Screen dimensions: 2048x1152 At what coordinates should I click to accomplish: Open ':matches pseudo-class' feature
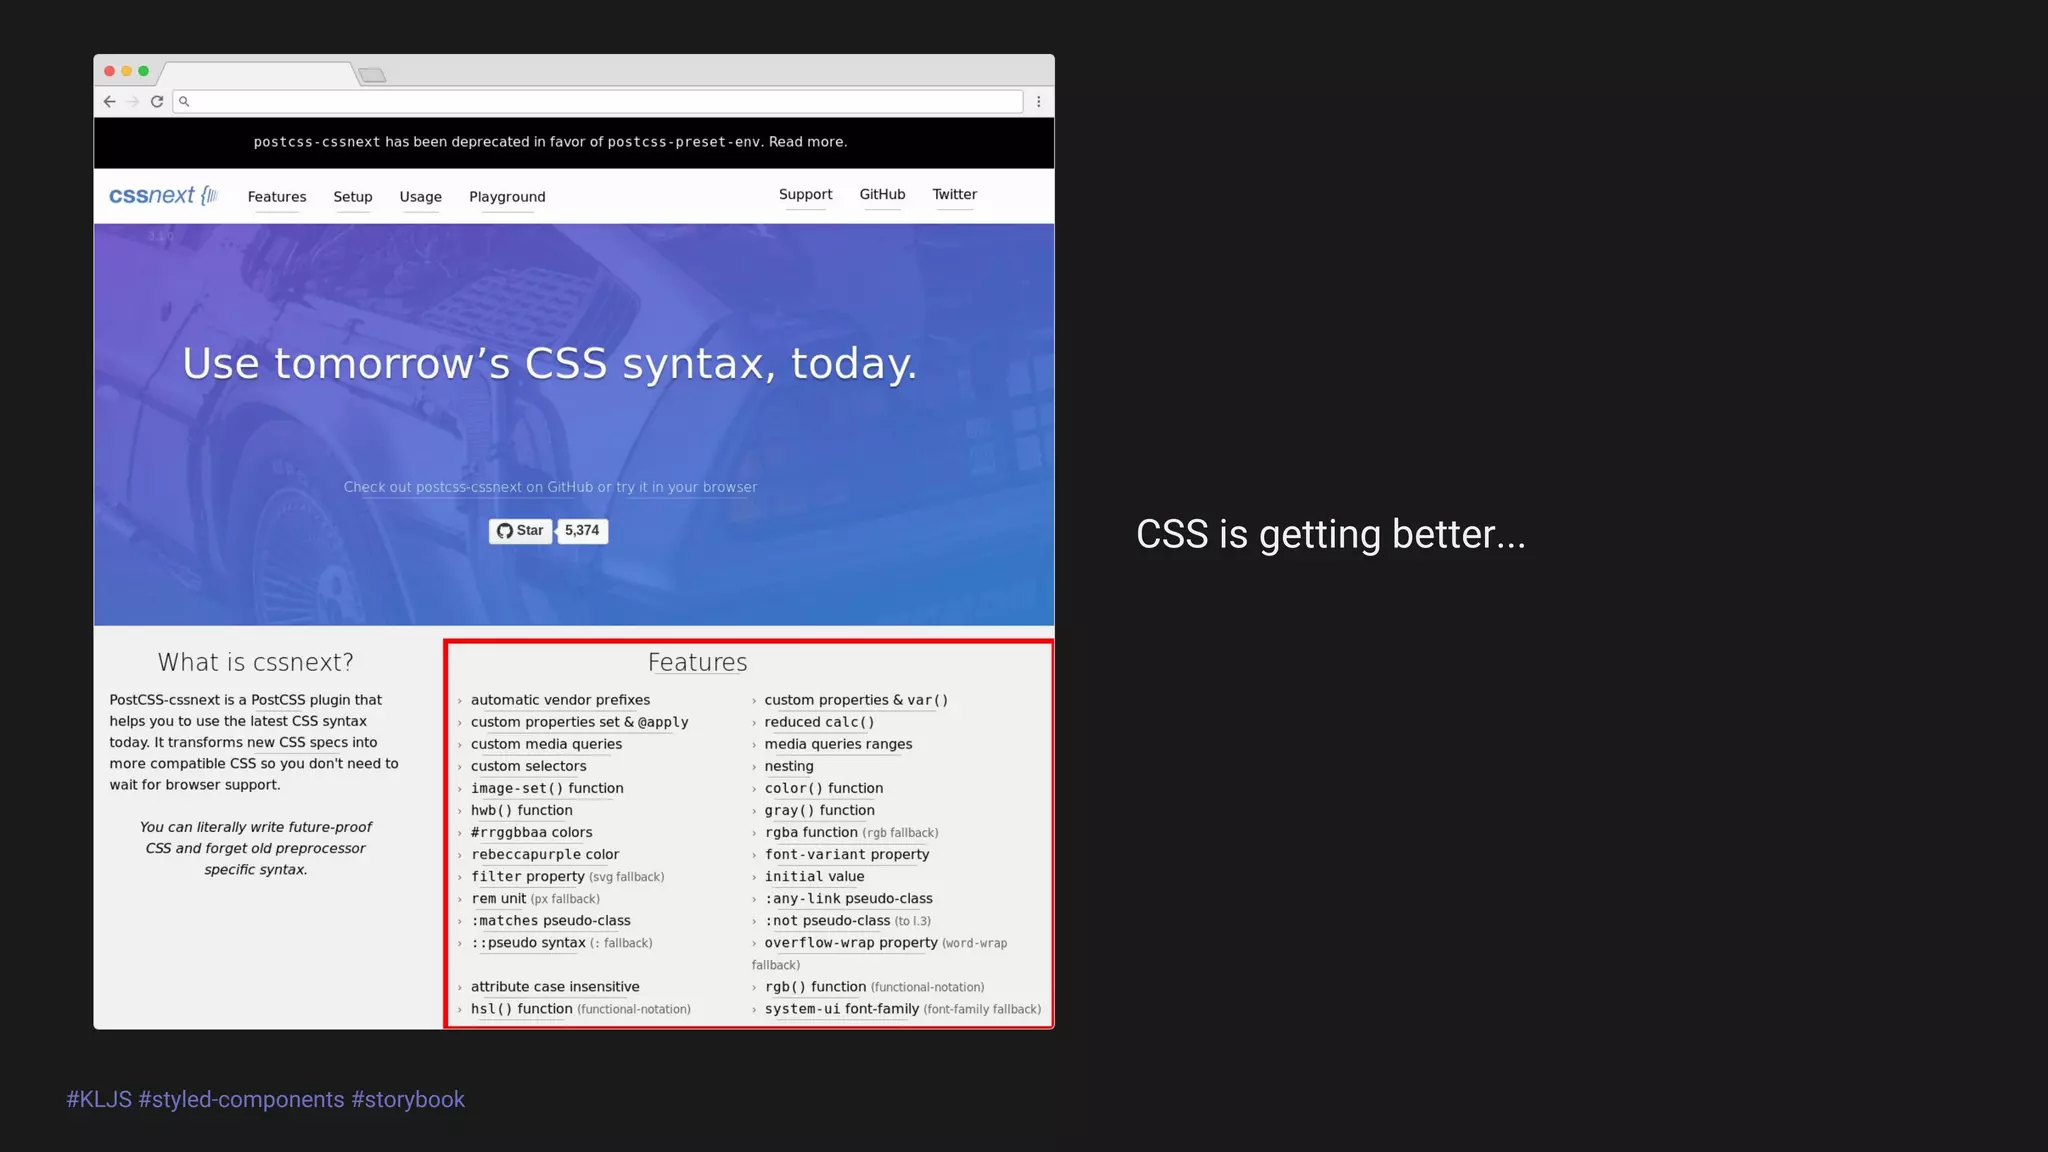click(x=550, y=920)
